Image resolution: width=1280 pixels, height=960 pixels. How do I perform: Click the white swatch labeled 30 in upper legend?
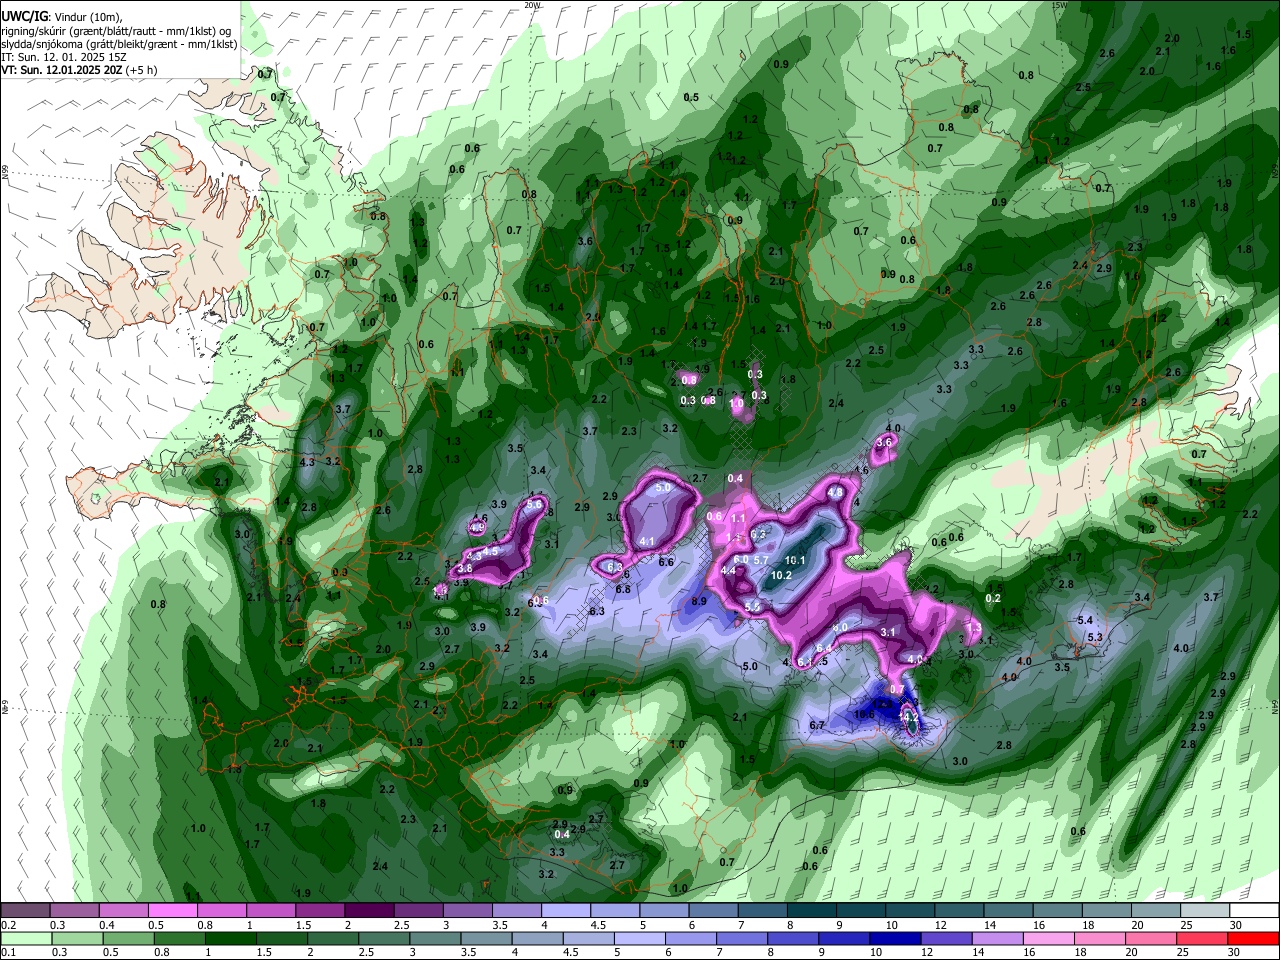[x=1253, y=910]
